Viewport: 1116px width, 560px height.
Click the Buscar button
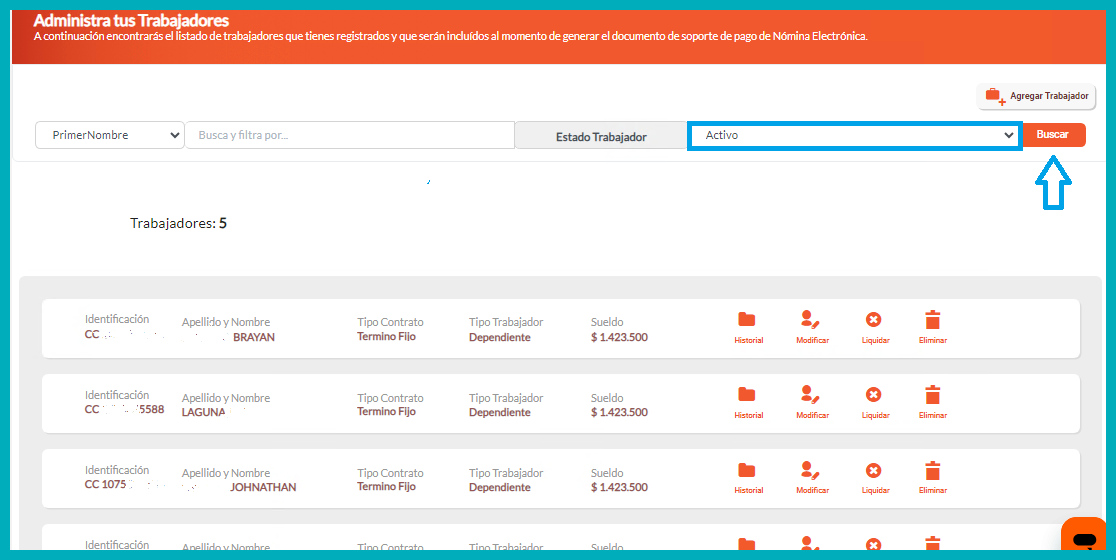coord(1053,135)
